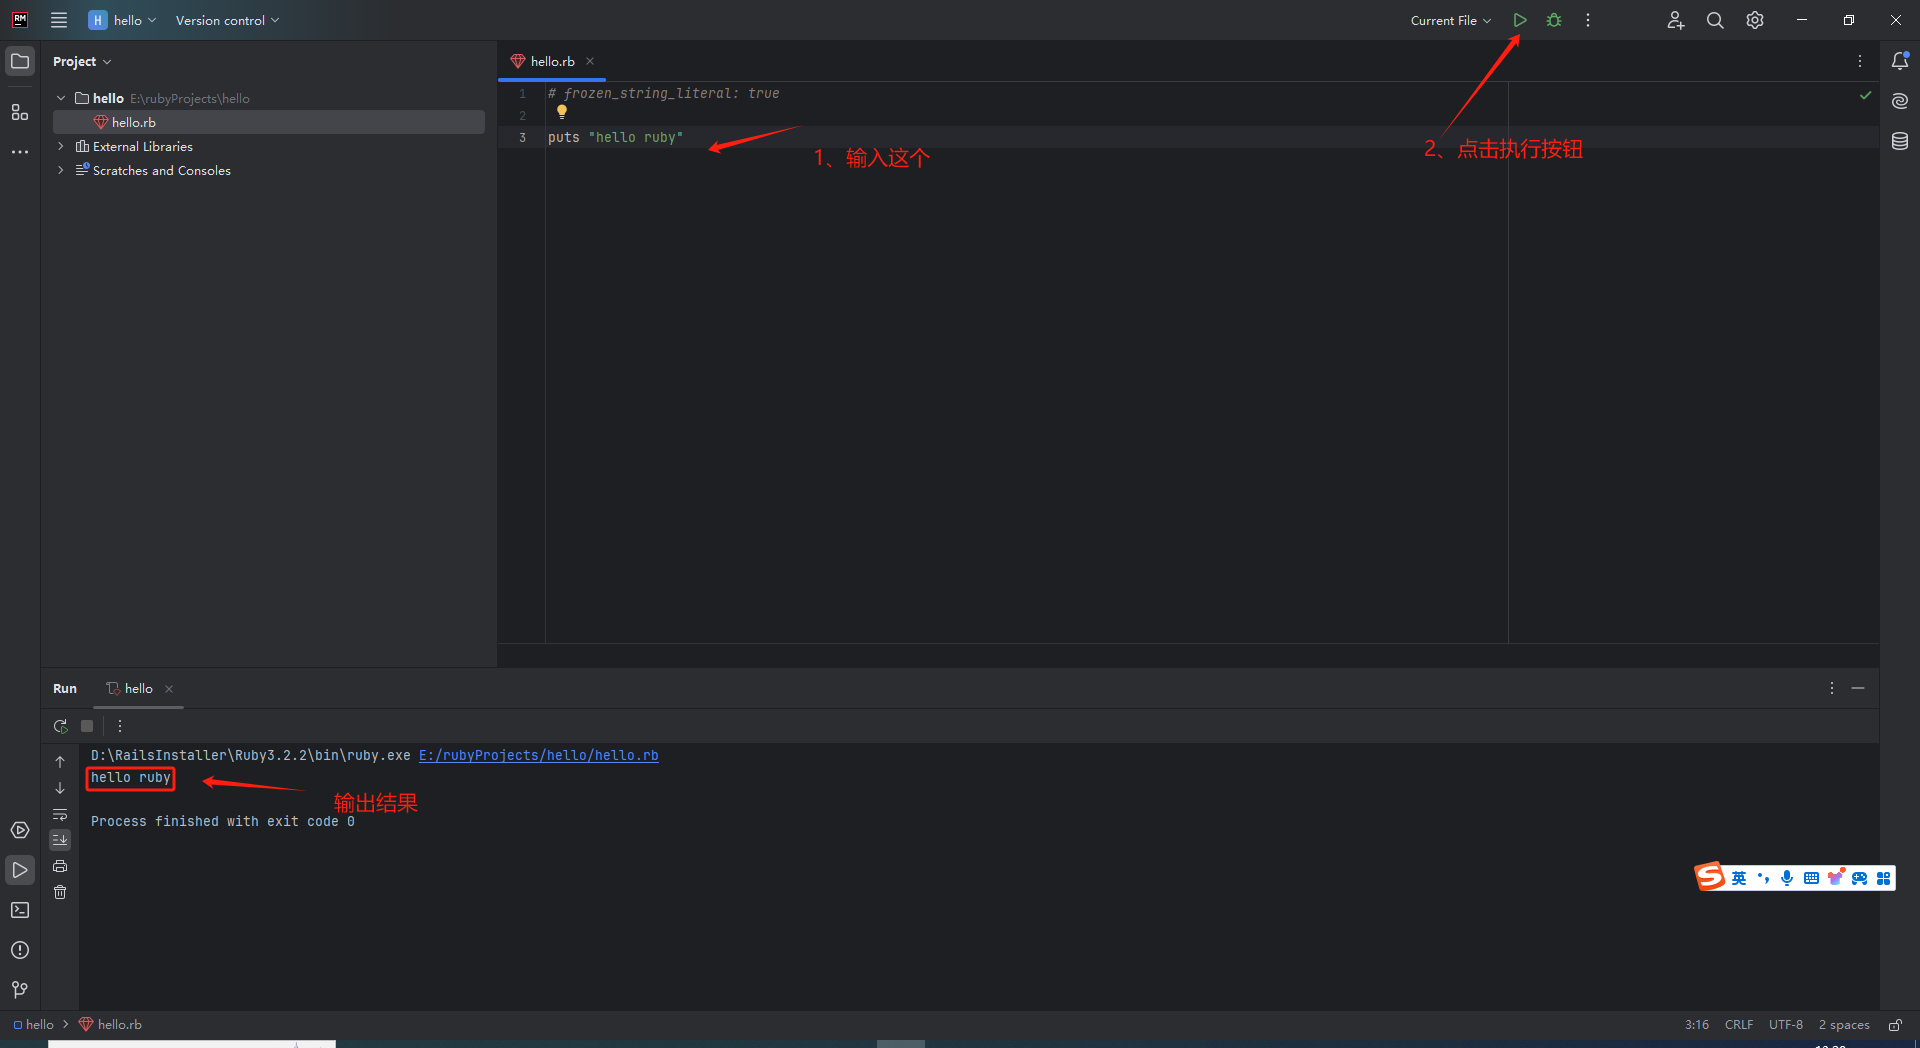Click hello in status bar breadcrumb
The image size is (1920, 1048).
point(33,1024)
